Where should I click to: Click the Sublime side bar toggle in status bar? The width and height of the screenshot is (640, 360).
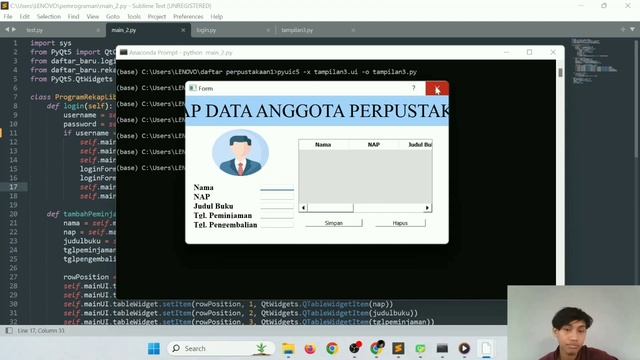[9, 330]
